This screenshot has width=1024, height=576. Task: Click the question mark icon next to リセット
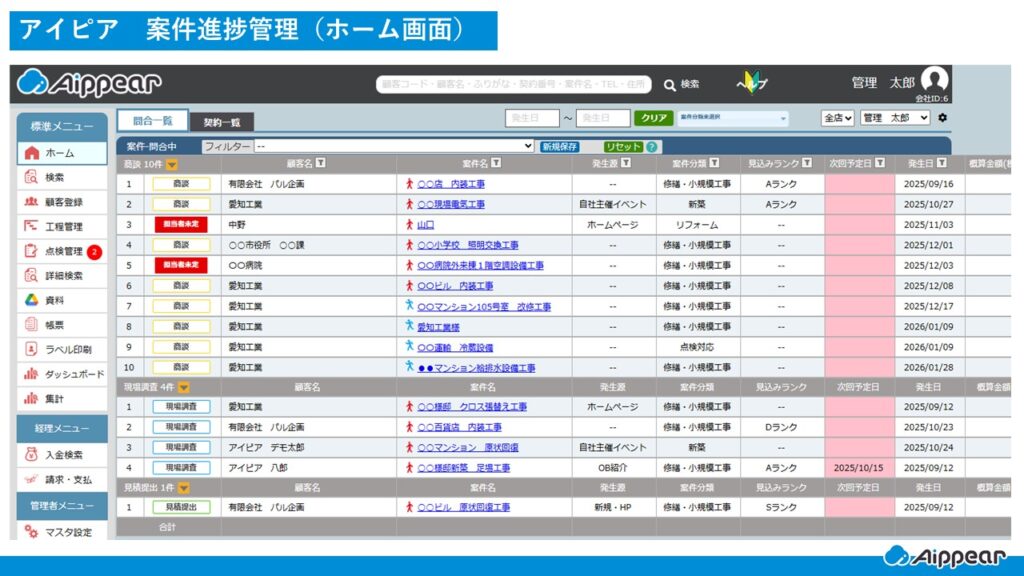click(x=652, y=146)
